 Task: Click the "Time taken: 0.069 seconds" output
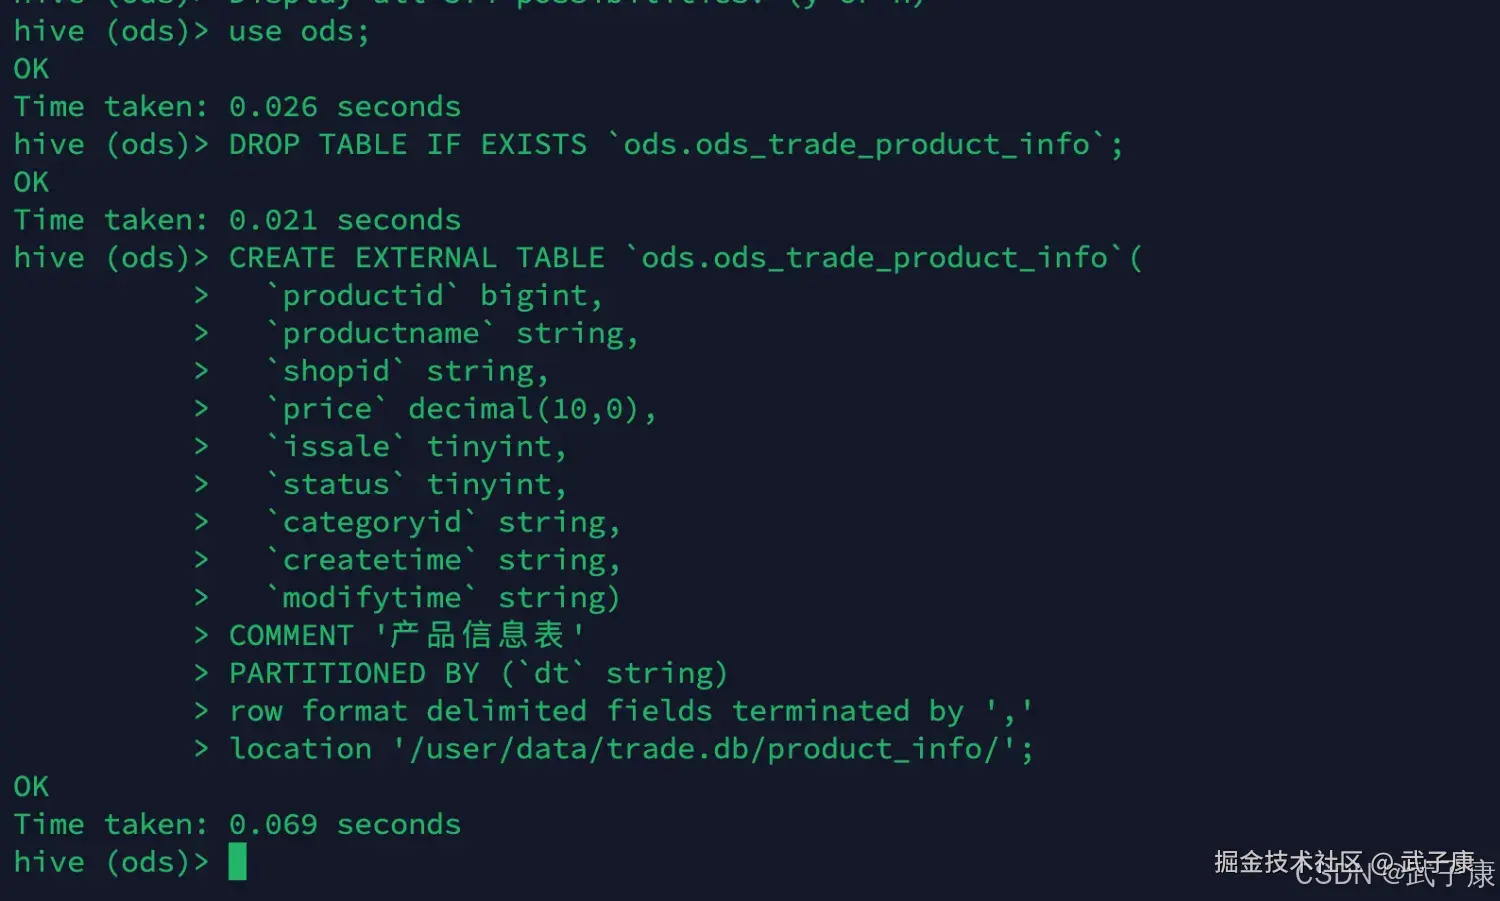coord(237,825)
